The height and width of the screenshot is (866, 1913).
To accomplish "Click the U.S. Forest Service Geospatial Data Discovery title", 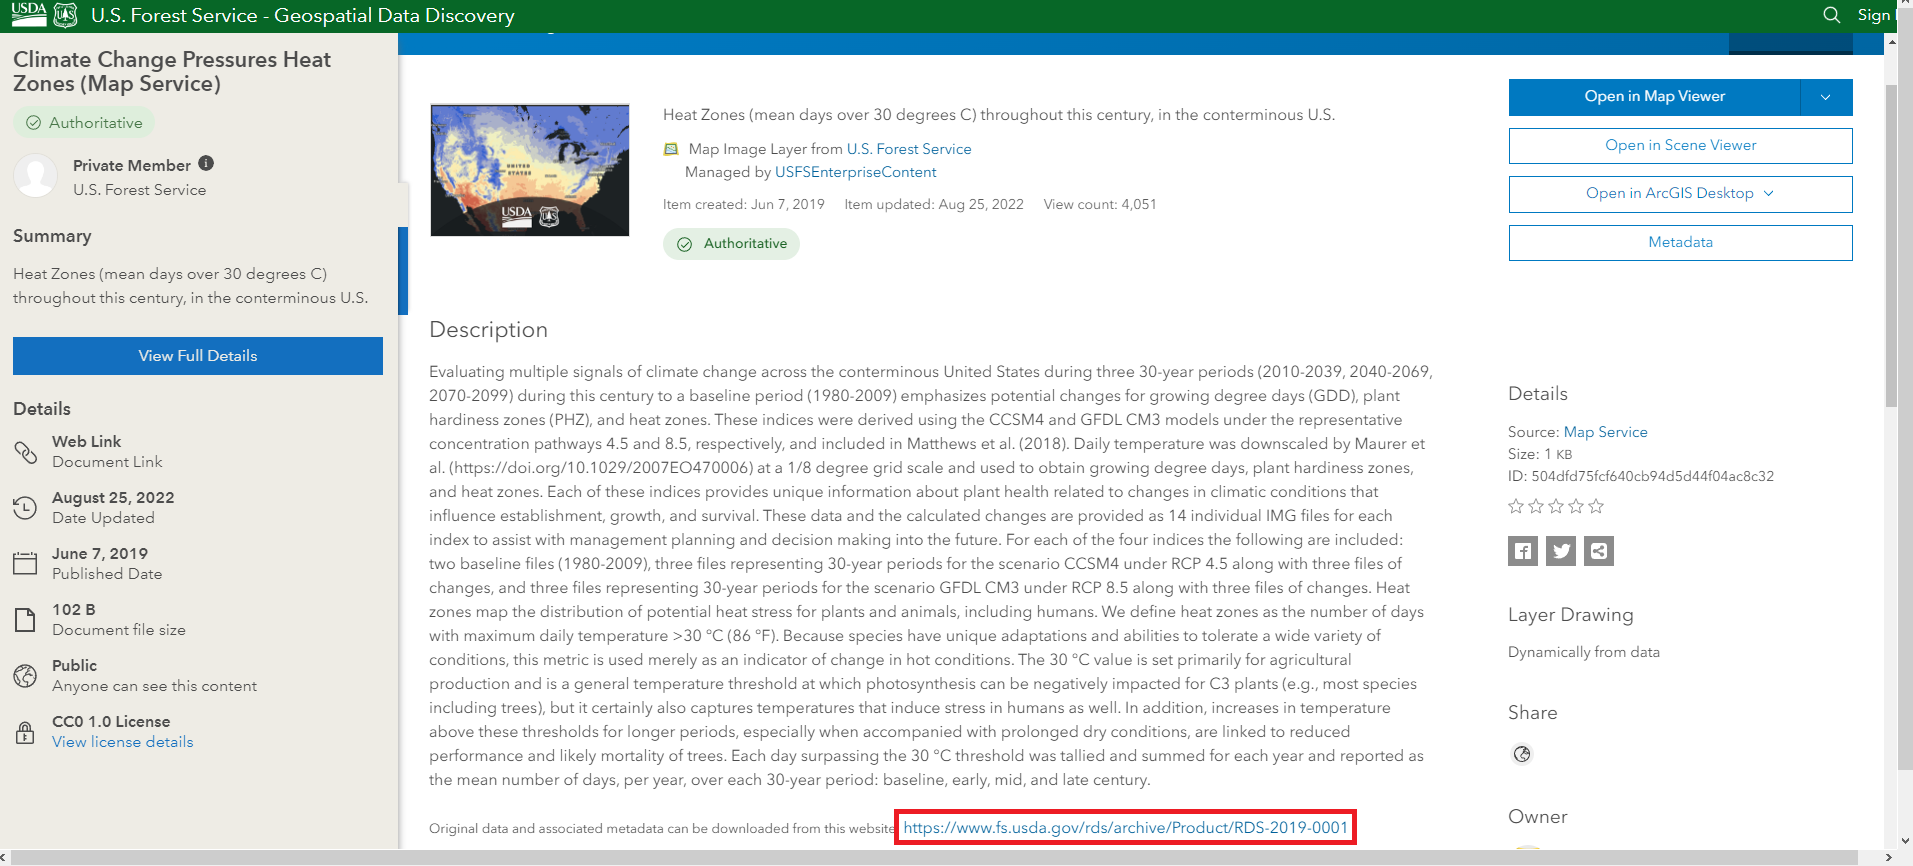I will pos(303,16).
